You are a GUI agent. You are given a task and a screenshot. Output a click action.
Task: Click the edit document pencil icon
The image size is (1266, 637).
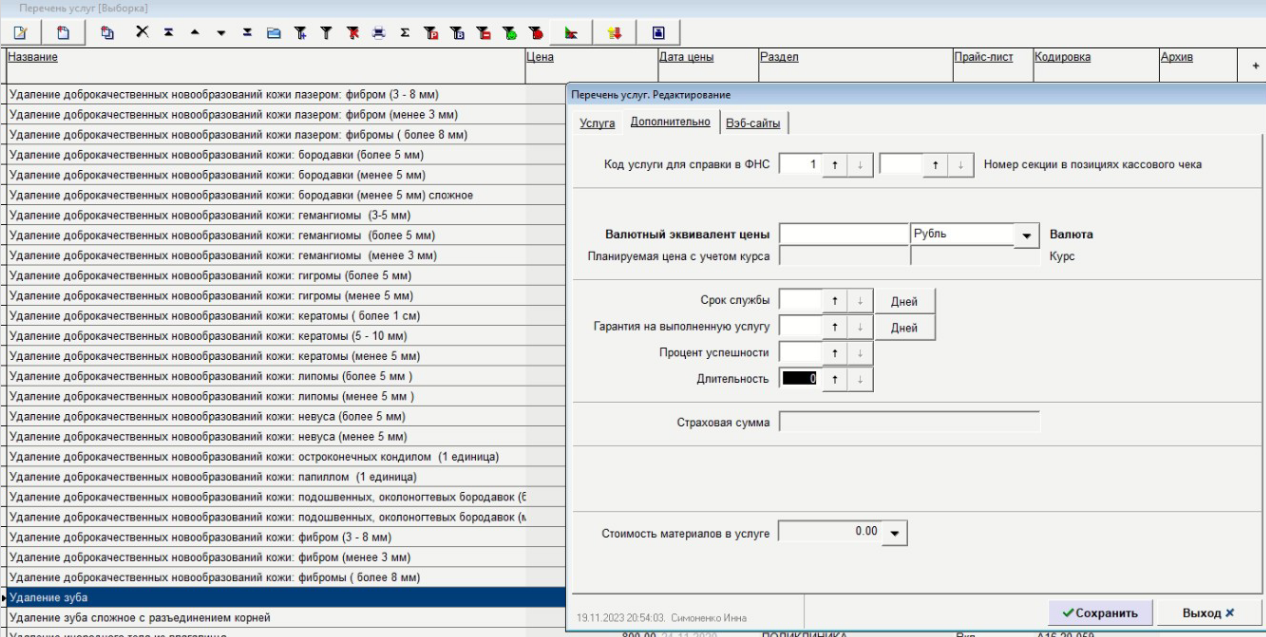(20, 32)
